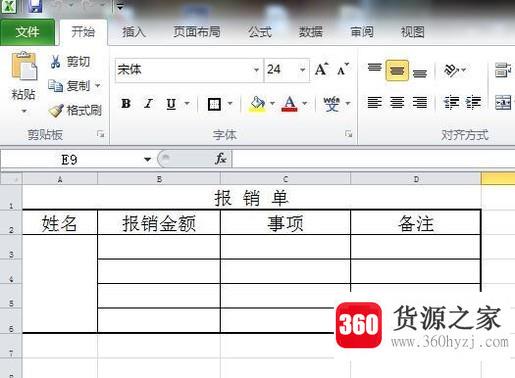The height and width of the screenshot is (378, 515).
Task: Apply cell borders with the border icon
Action: pyautogui.click(x=214, y=104)
